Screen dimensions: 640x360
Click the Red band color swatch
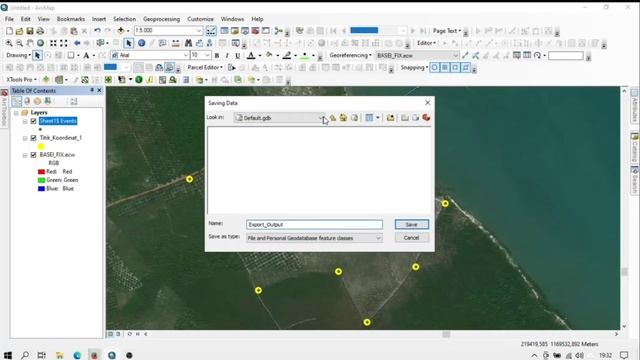[x=41, y=172]
